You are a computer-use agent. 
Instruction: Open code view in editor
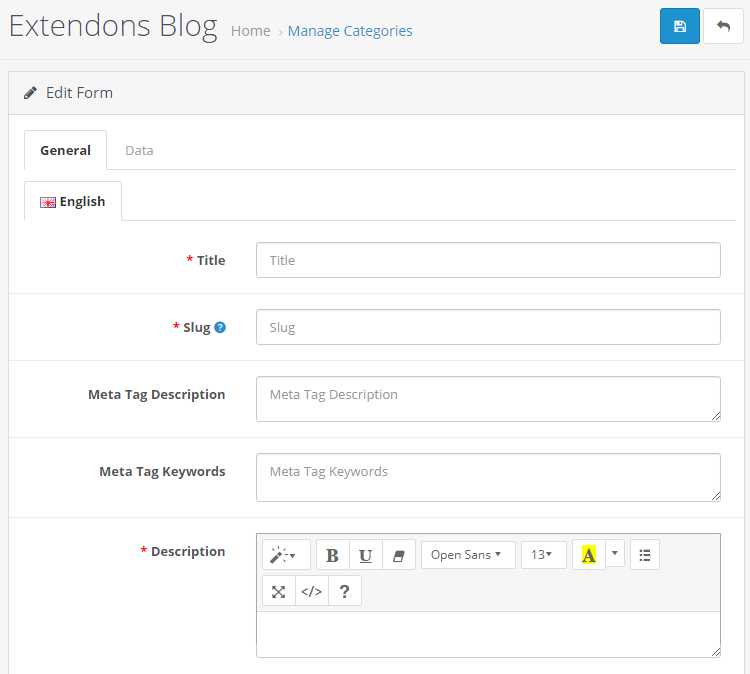point(311,592)
